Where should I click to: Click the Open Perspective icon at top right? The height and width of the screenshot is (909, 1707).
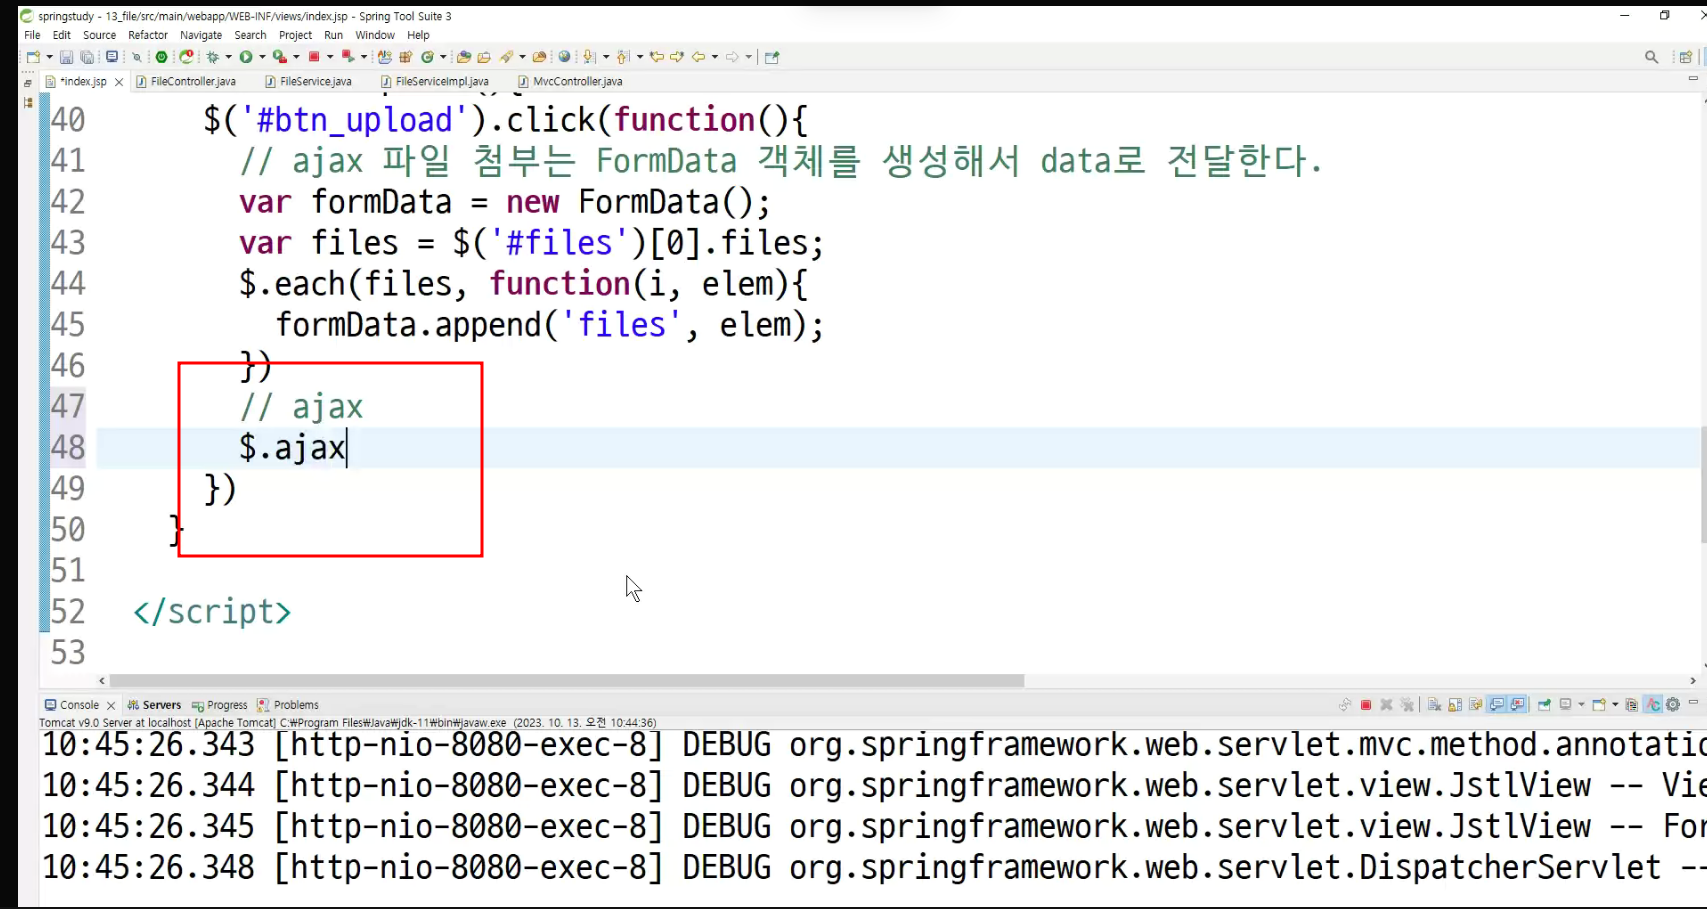pyautogui.click(x=1686, y=57)
